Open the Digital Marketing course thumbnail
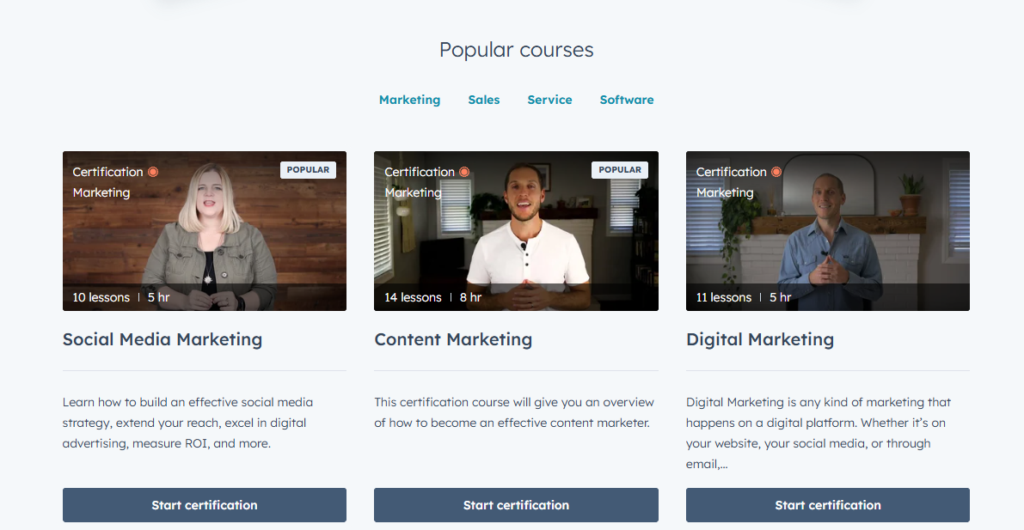The width and height of the screenshot is (1024, 530). [x=827, y=231]
